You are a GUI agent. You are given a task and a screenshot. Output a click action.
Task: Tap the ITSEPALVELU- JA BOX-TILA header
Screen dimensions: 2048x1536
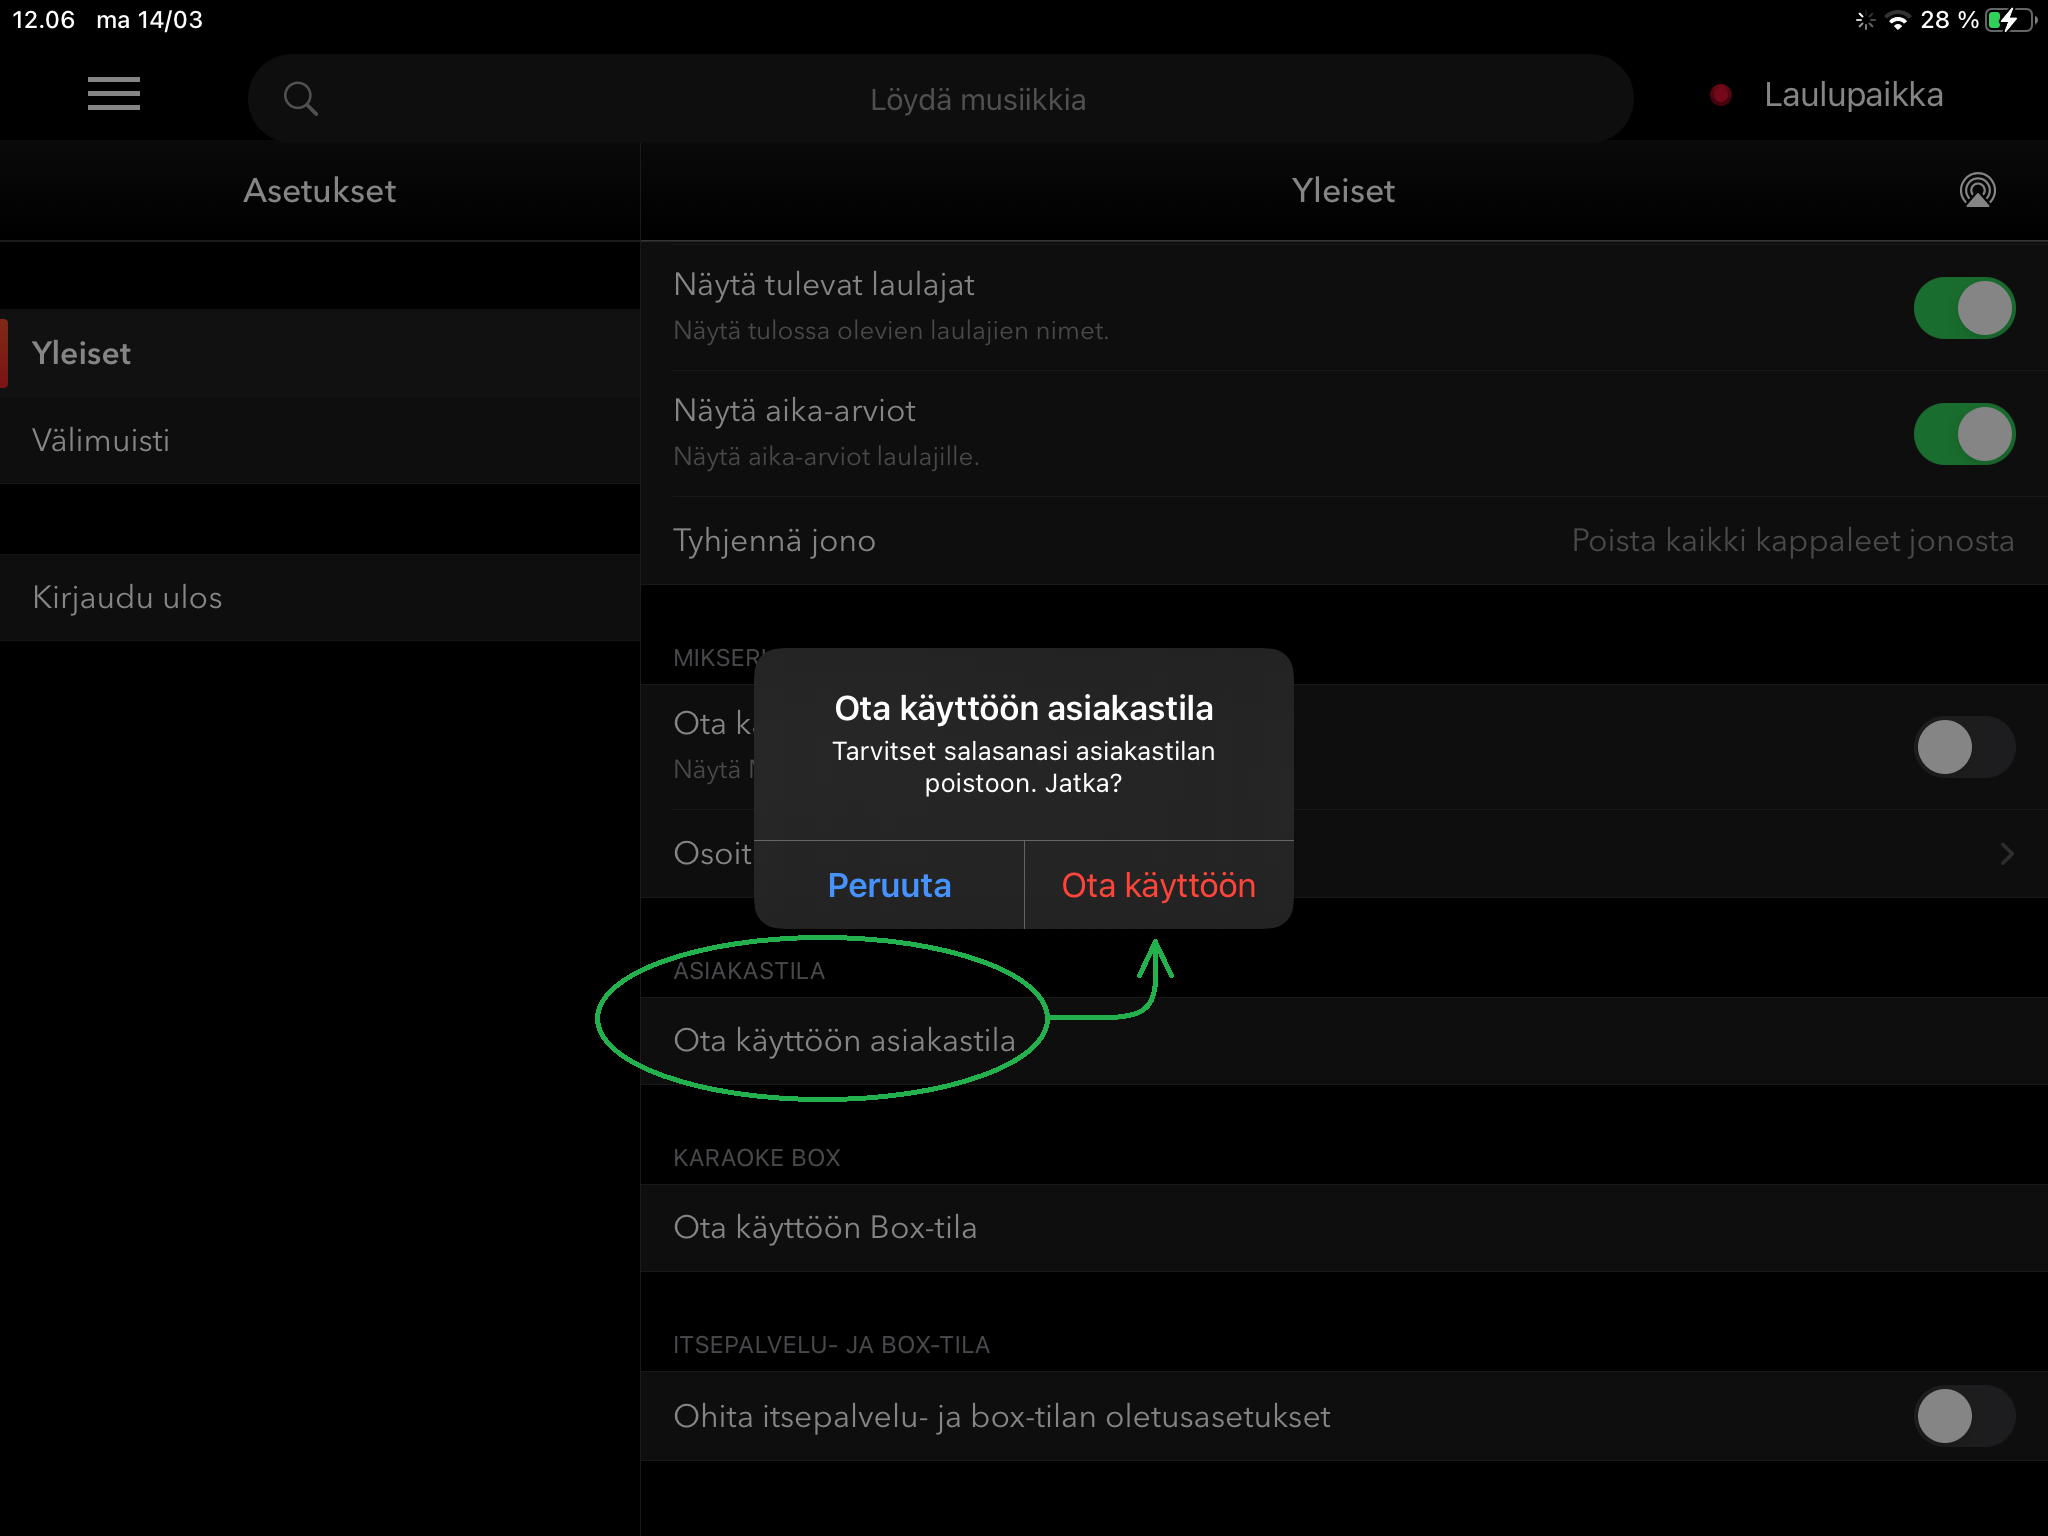[x=832, y=1345]
